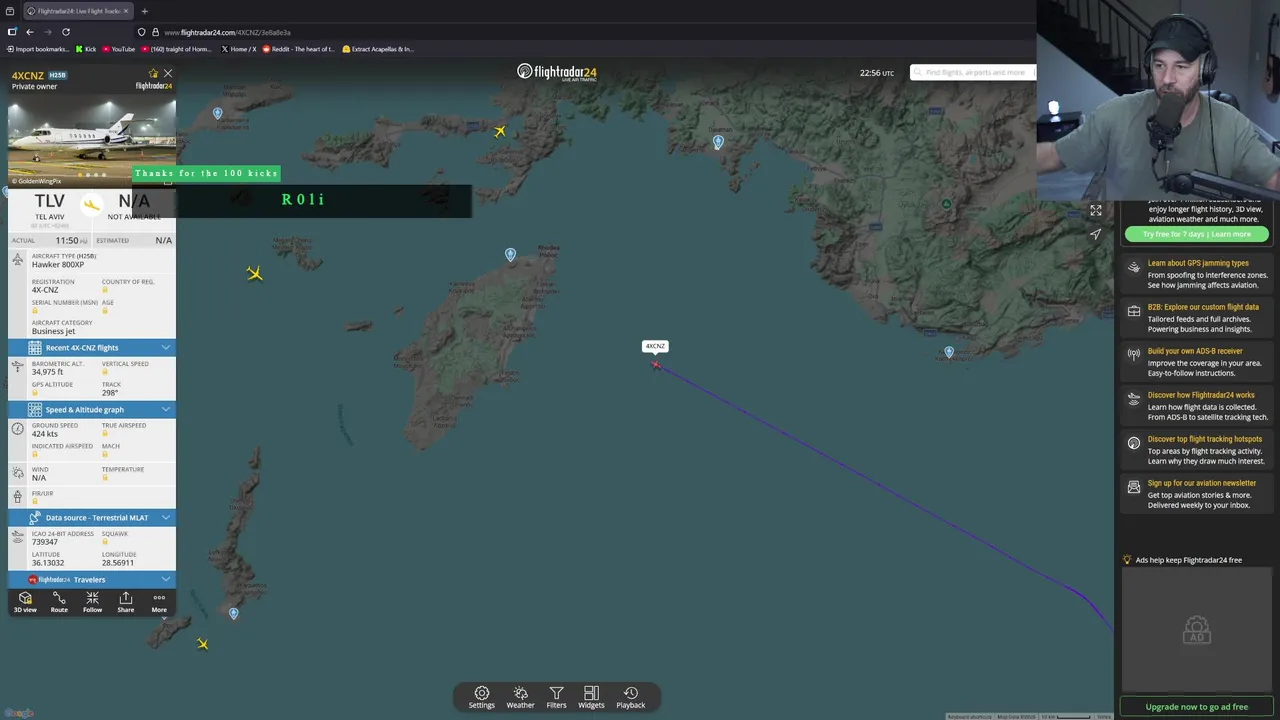The height and width of the screenshot is (720, 1280).
Task: Click the site security padlock icon
Action: coord(155,32)
